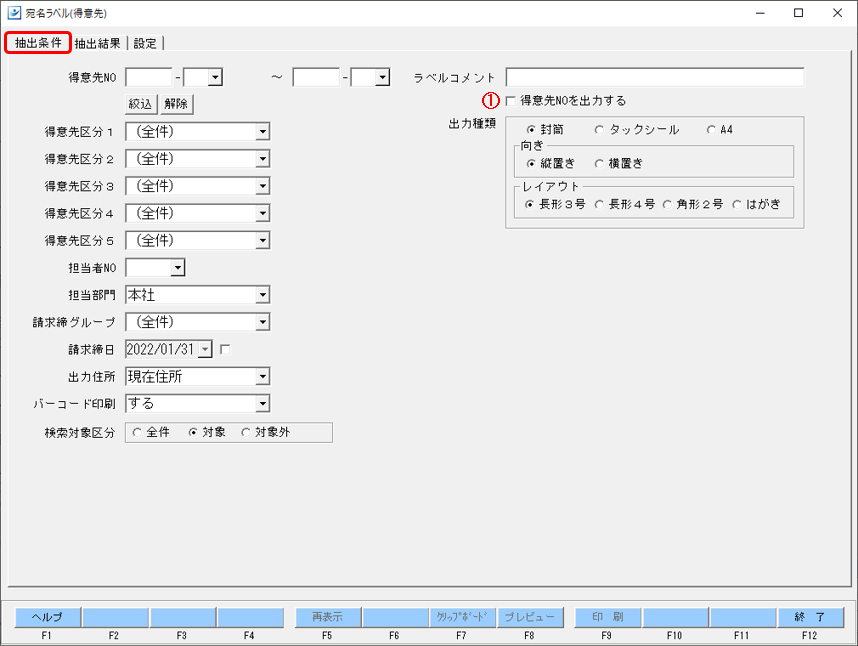Image resolution: width=858 pixels, height=646 pixels.
Task: Click the ラベルコメント text field
Action: pos(655,78)
